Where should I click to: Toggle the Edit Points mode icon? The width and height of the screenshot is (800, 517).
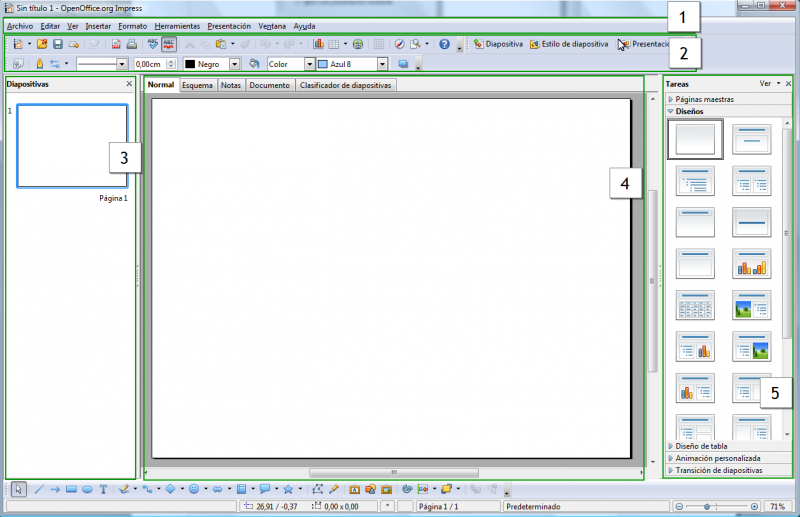click(x=317, y=489)
